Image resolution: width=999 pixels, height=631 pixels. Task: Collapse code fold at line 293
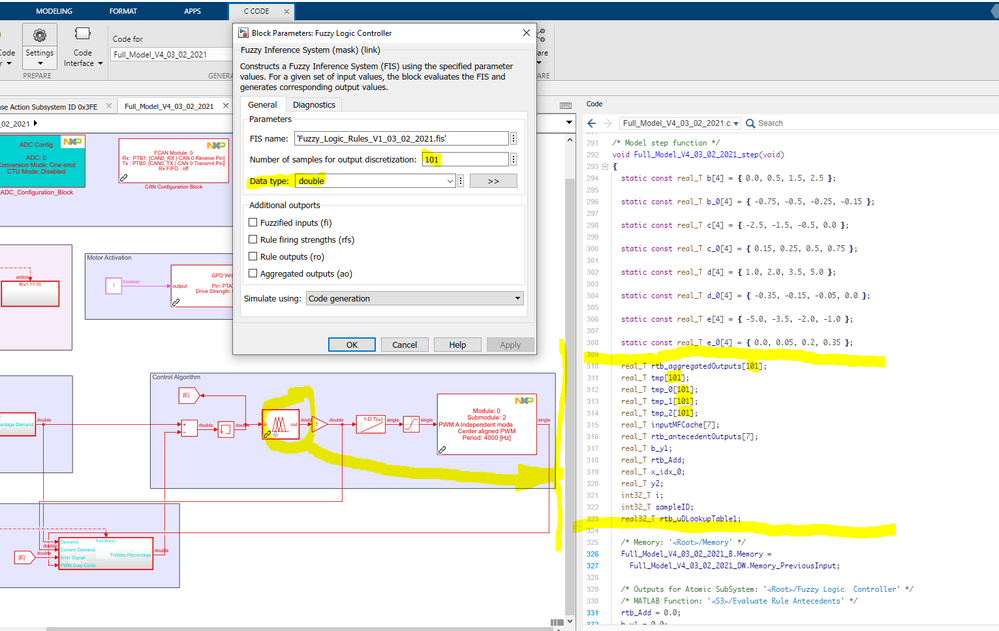click(605, 166)
